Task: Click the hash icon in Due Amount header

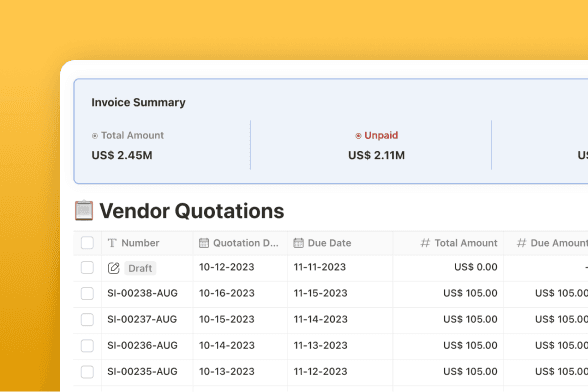Action: pos(521,243)
